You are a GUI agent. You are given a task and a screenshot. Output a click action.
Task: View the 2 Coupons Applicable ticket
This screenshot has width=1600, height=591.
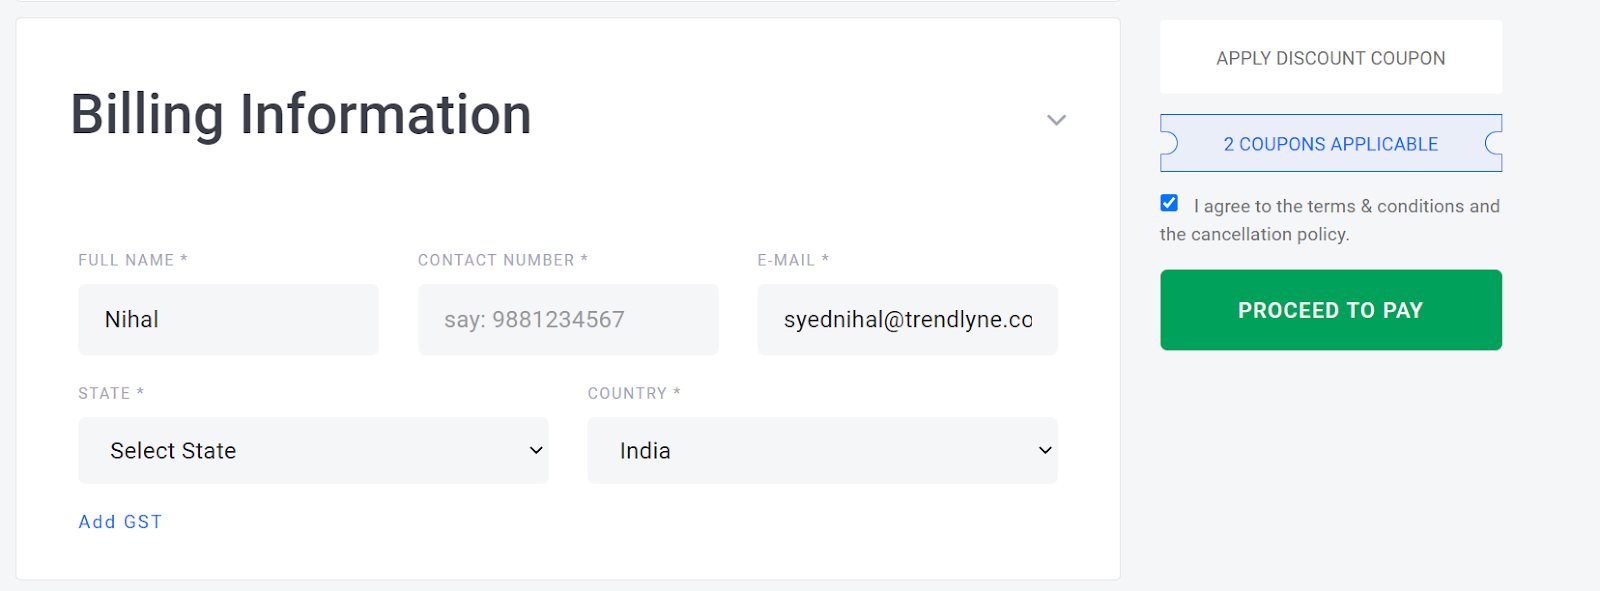click(x=1331, y=144)
